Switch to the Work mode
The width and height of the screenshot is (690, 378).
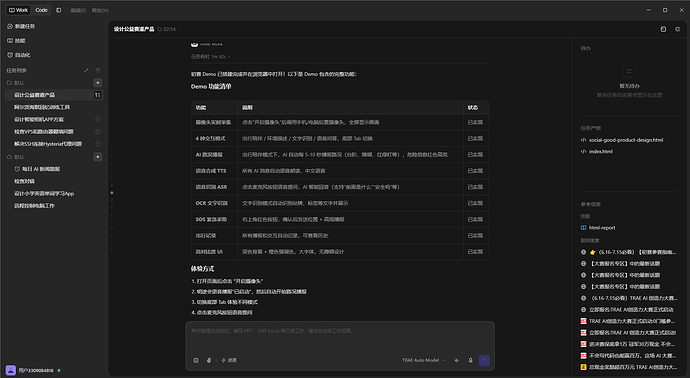(18, 10)
